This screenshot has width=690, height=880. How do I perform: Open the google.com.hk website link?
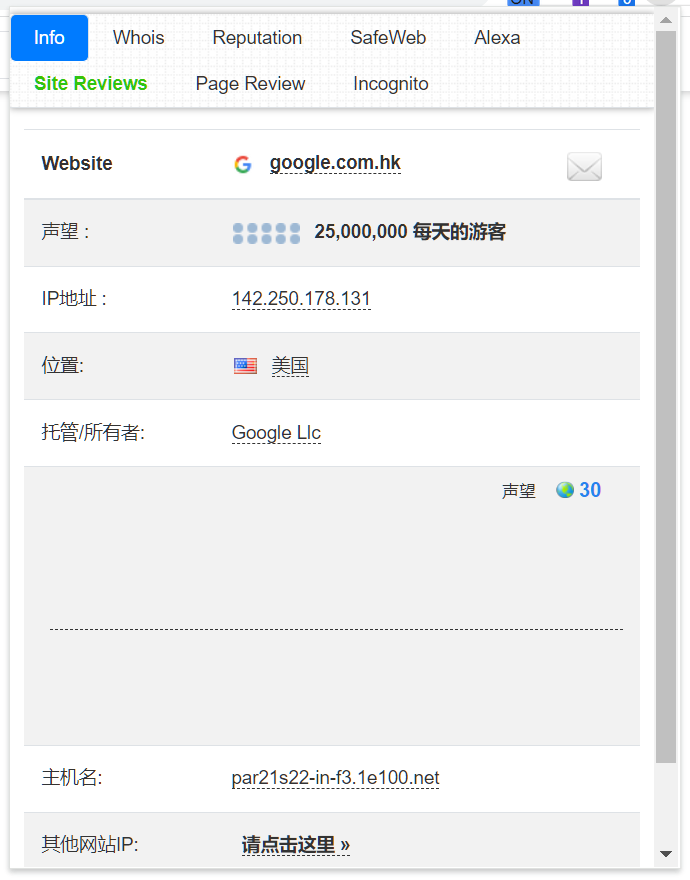tap(335, 164)
